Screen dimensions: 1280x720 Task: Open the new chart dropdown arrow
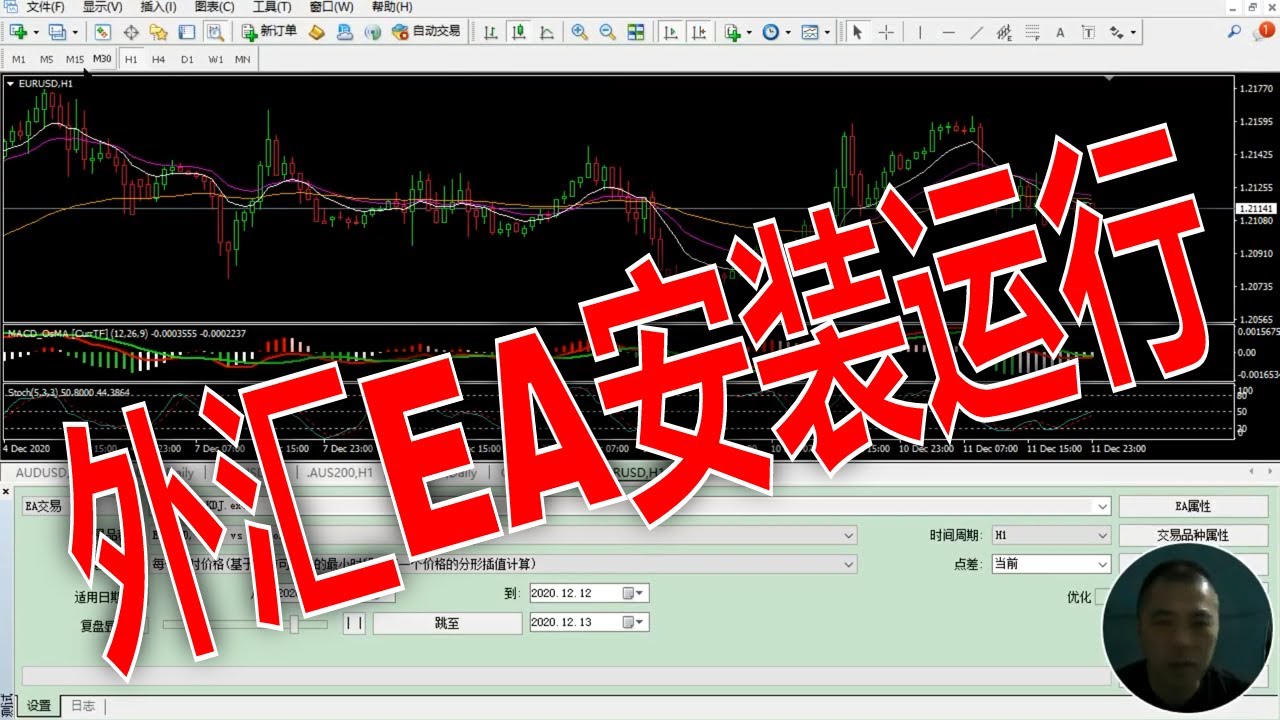pyautogui.click(x=35, y=32)
